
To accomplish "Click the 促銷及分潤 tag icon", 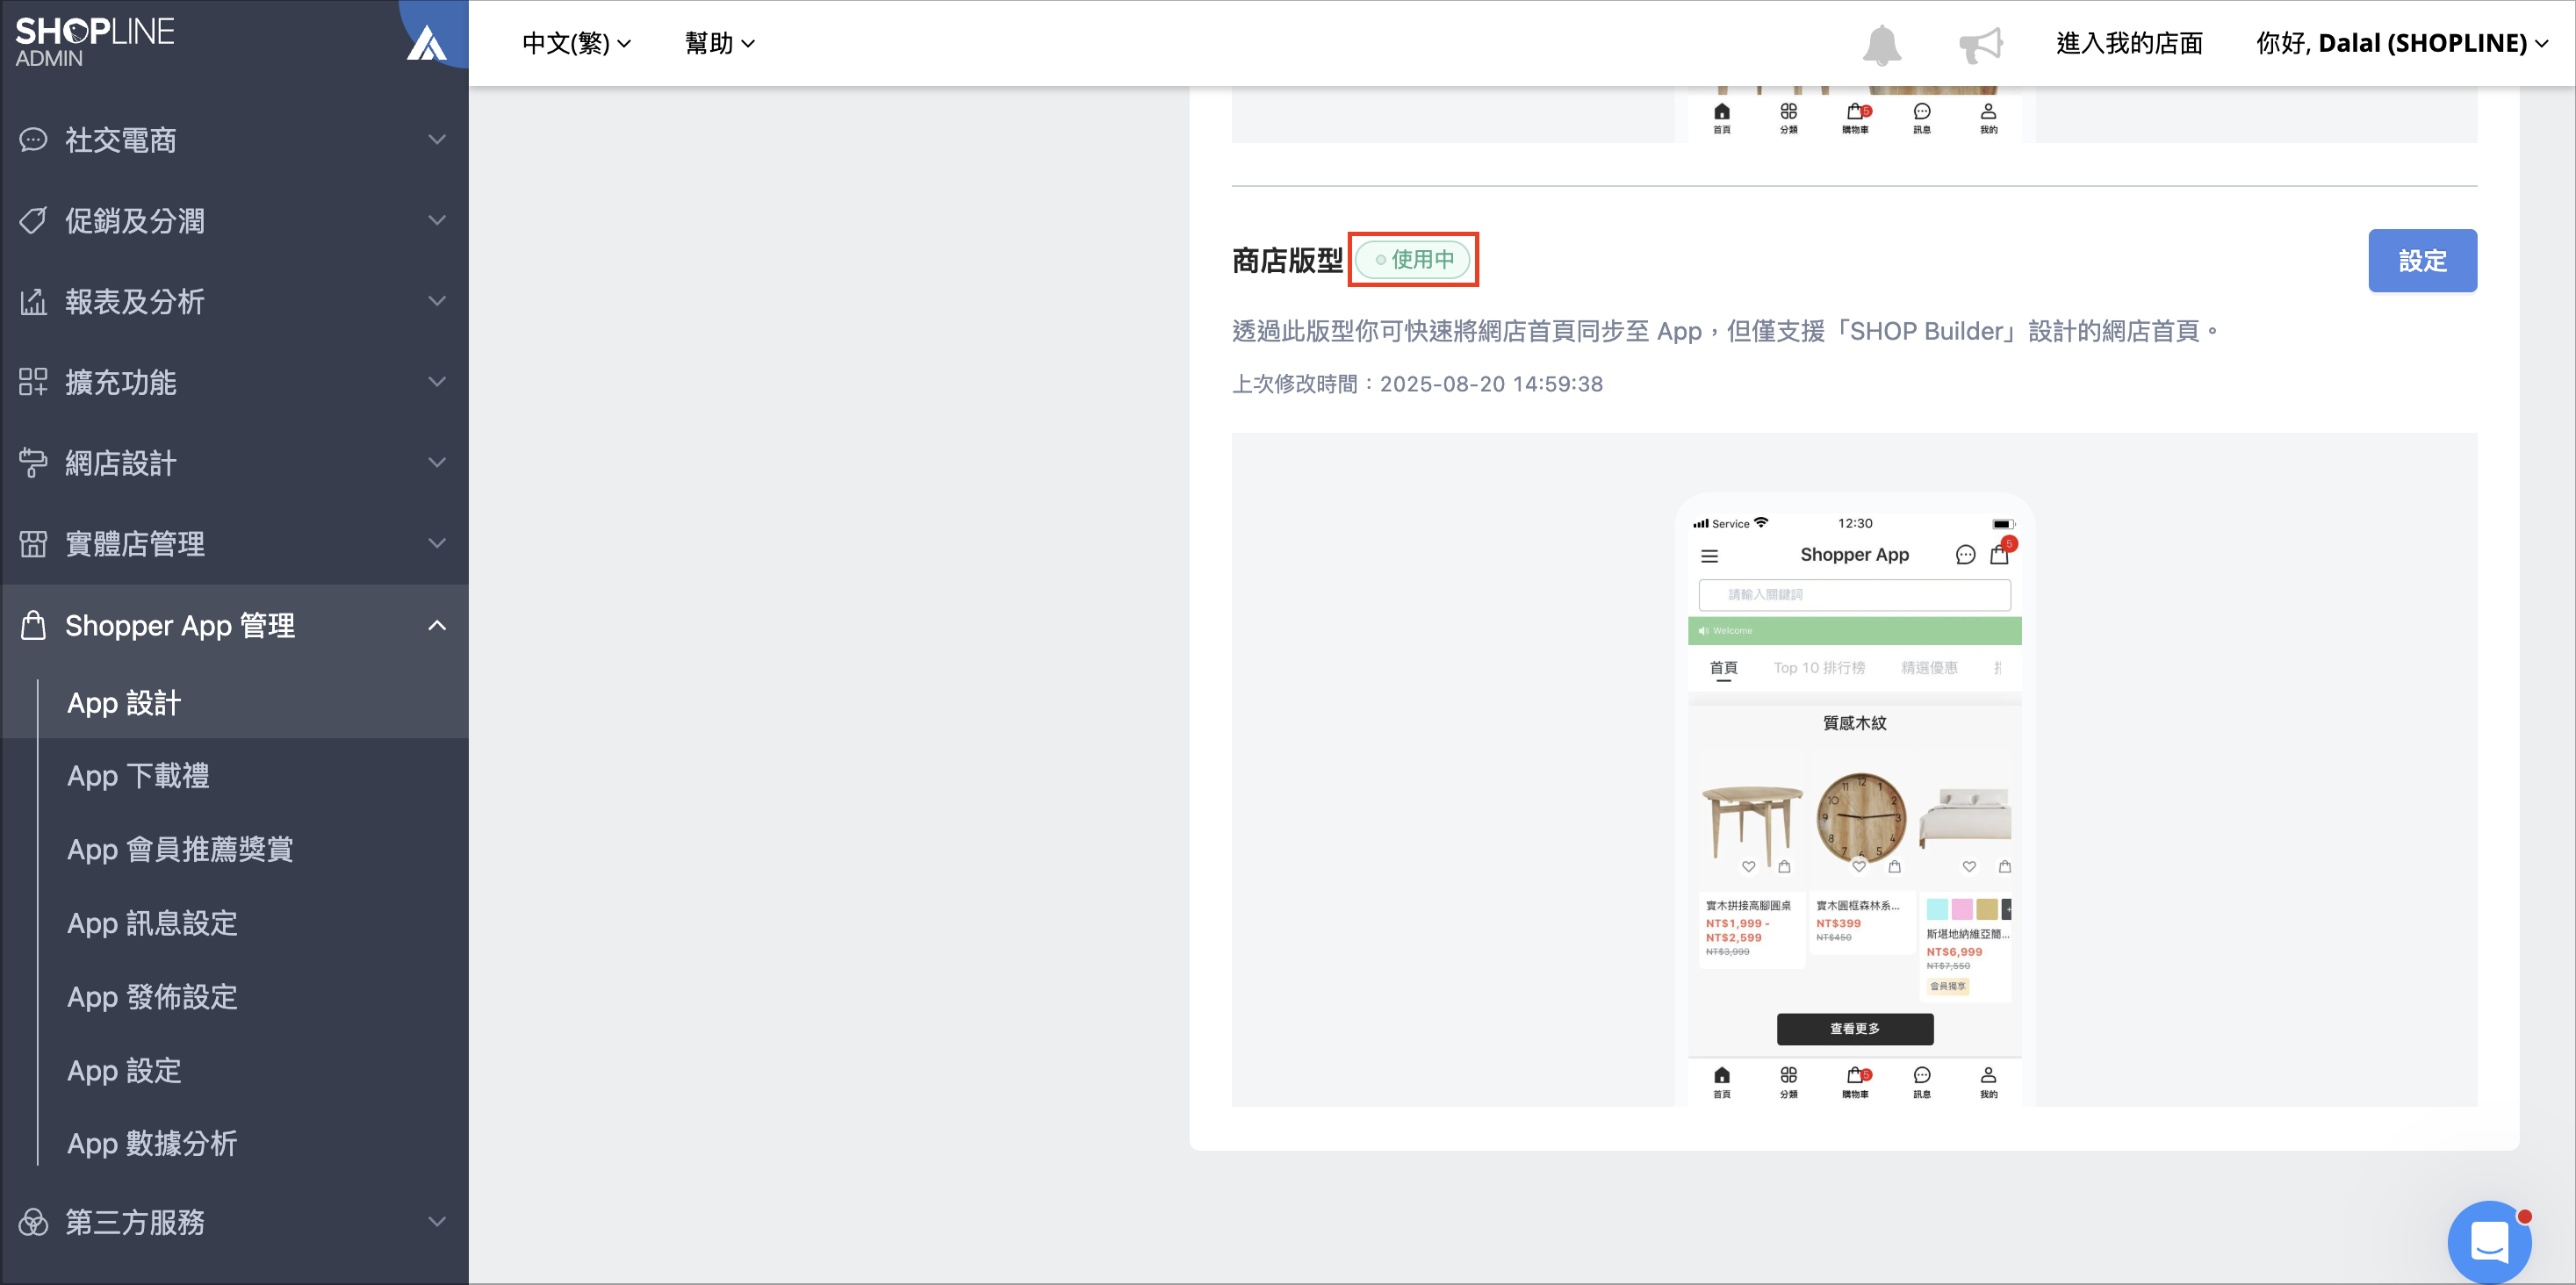I will (x=33, y=220).
